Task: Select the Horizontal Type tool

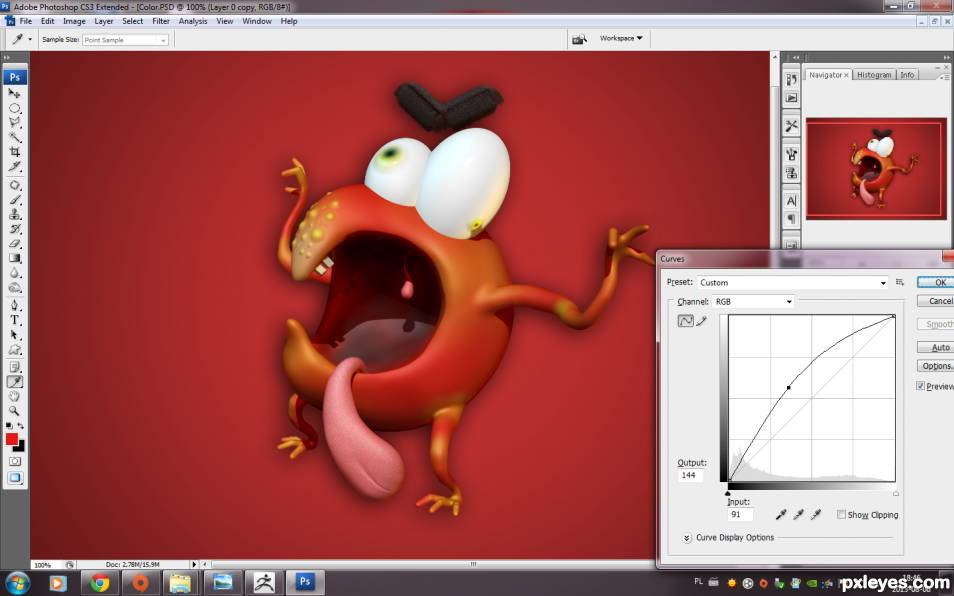Action: click(x=14, y=320)
